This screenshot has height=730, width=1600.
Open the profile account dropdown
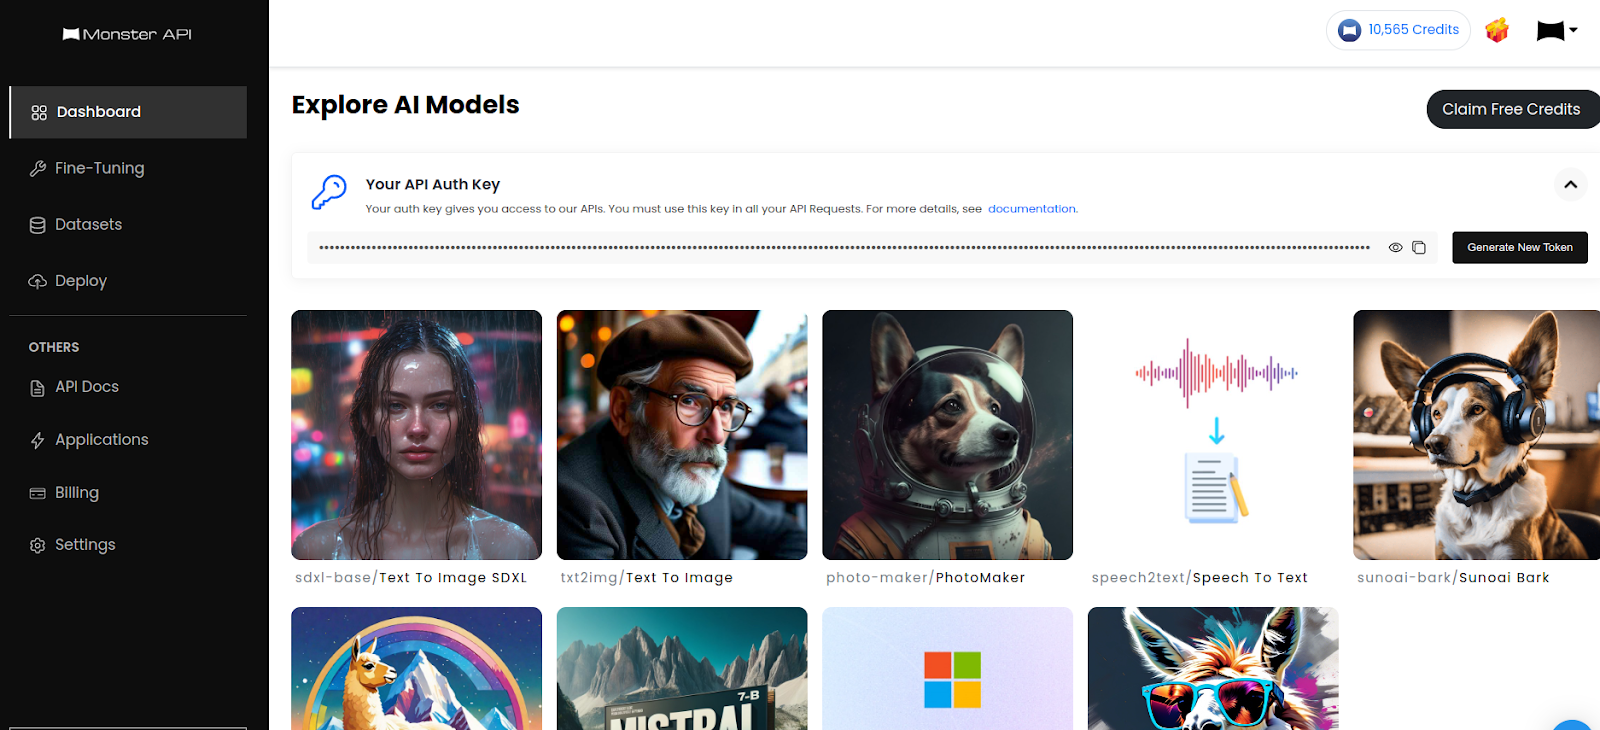coord(1557,30)
